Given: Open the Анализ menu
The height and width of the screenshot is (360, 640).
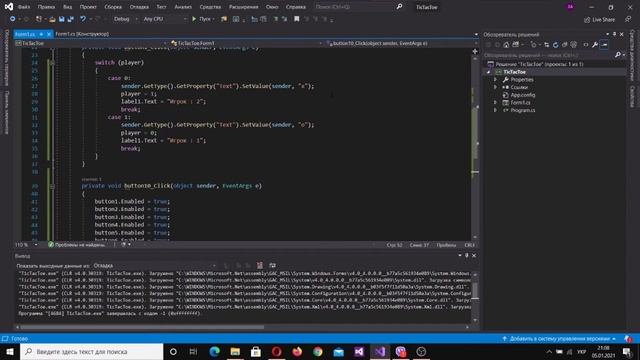Looking at the screenshot, I should coord(183,7).
